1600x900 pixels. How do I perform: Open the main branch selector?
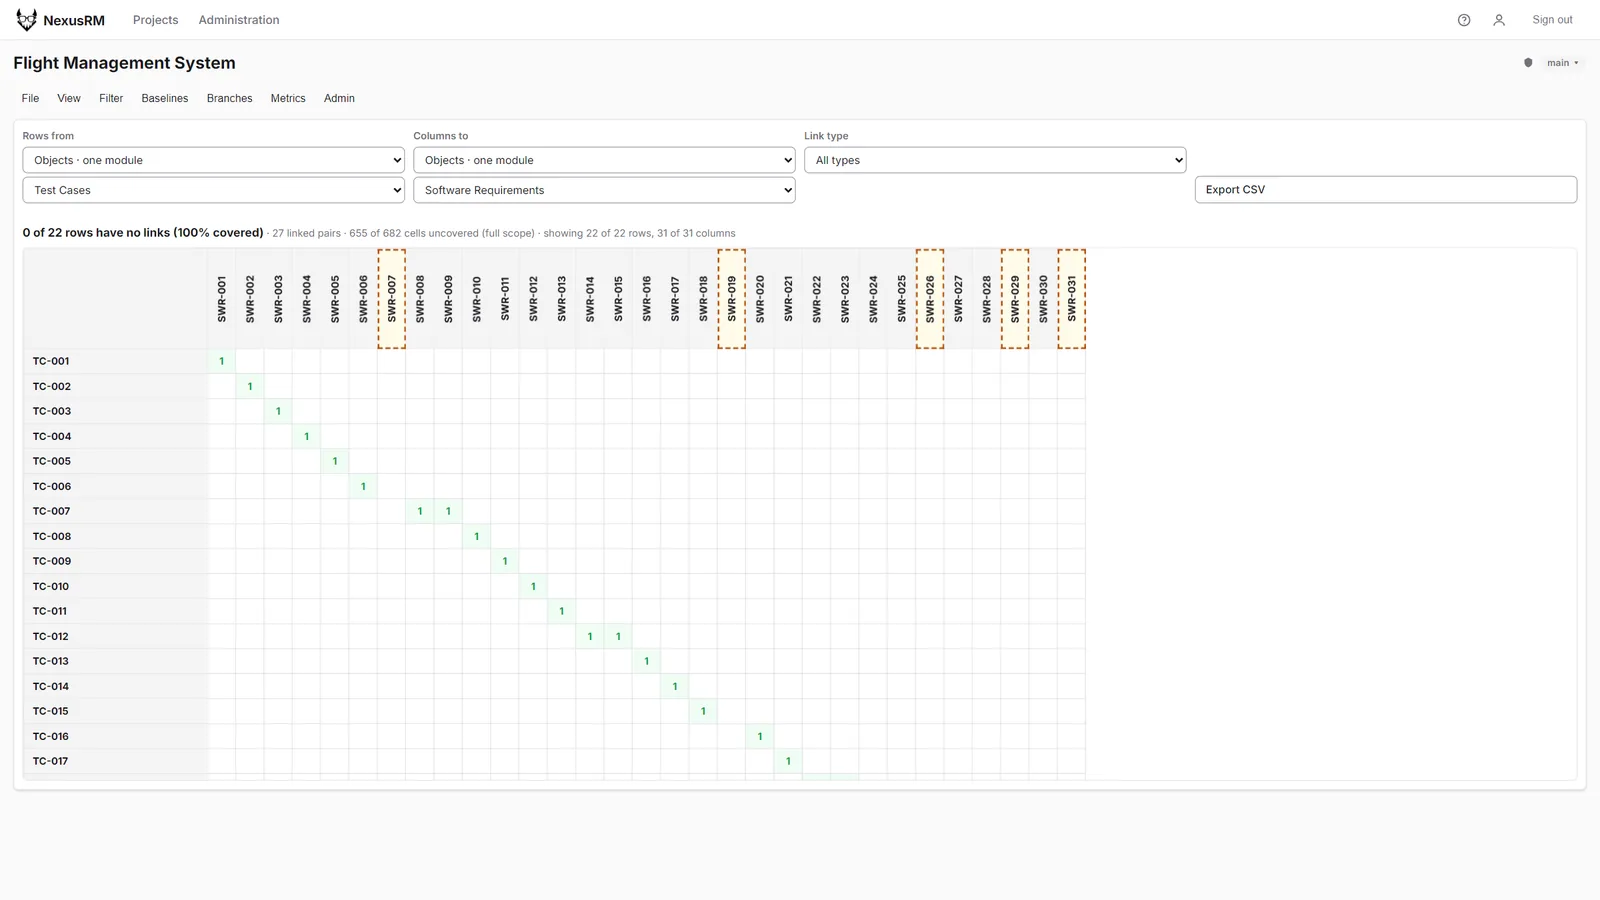[x=1561, y=63]
